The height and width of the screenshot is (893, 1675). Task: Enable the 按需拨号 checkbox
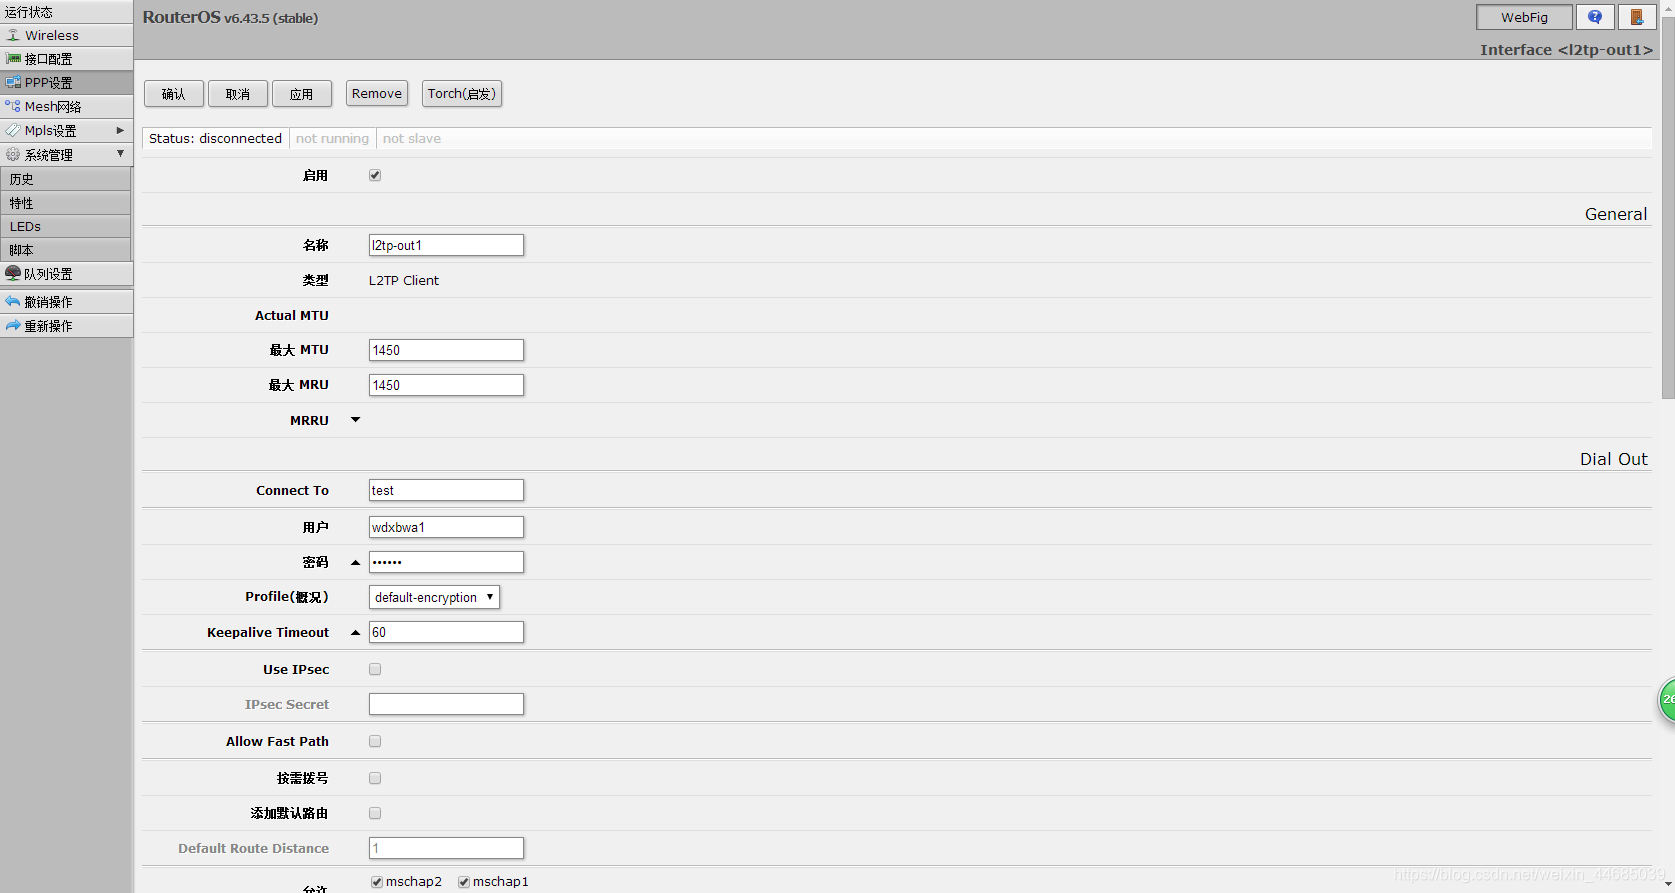[x=375, y=778]
